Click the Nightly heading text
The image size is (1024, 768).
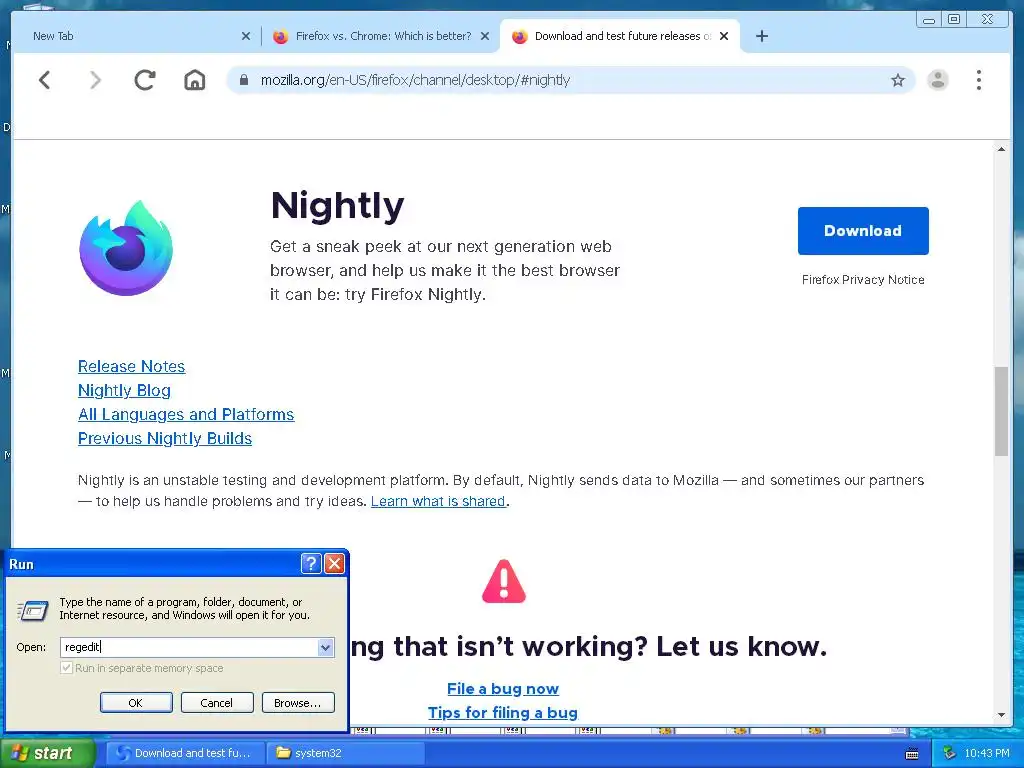pyautogui.click(x=338, y=206)
